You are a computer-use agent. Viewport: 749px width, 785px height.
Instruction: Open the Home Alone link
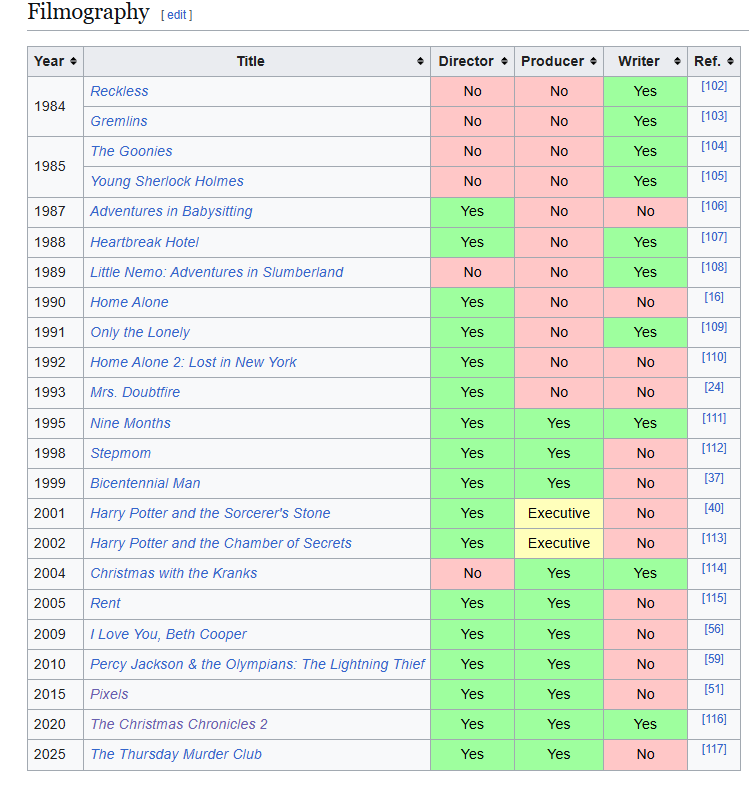(x=129, y=302)
